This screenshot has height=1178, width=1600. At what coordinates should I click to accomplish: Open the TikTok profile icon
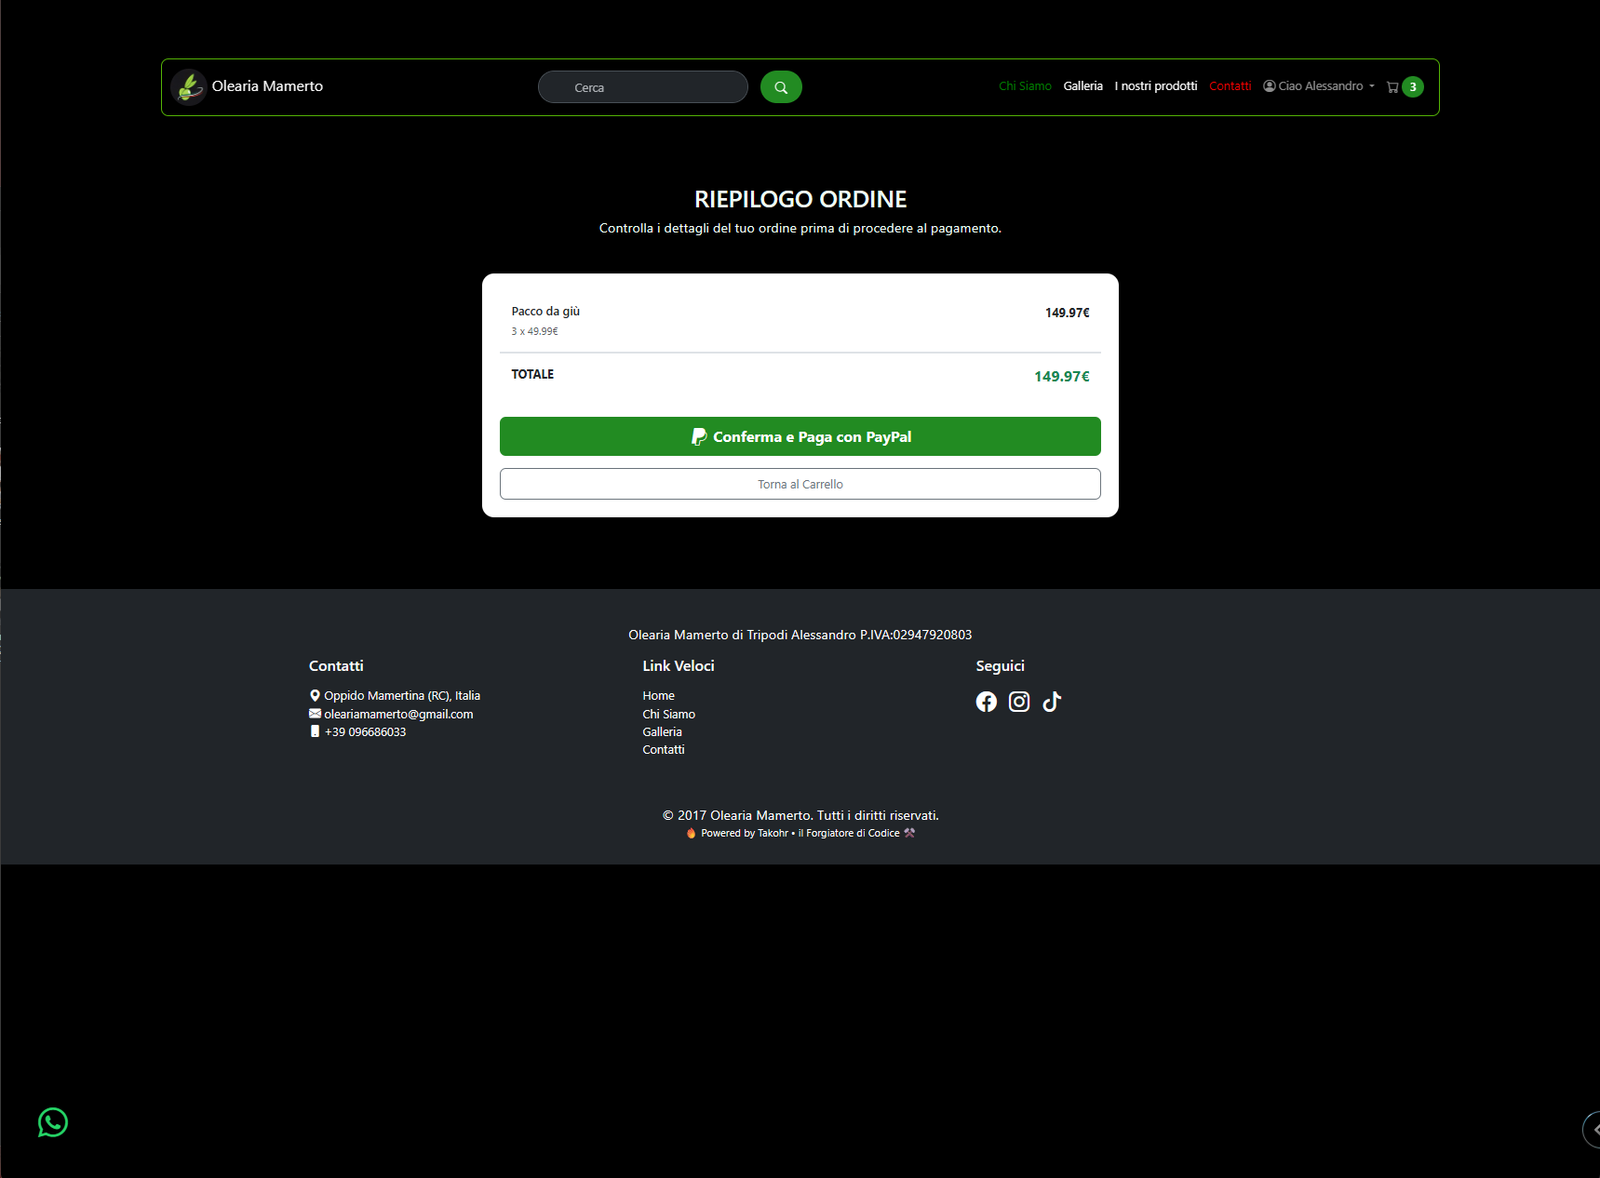1051,701
